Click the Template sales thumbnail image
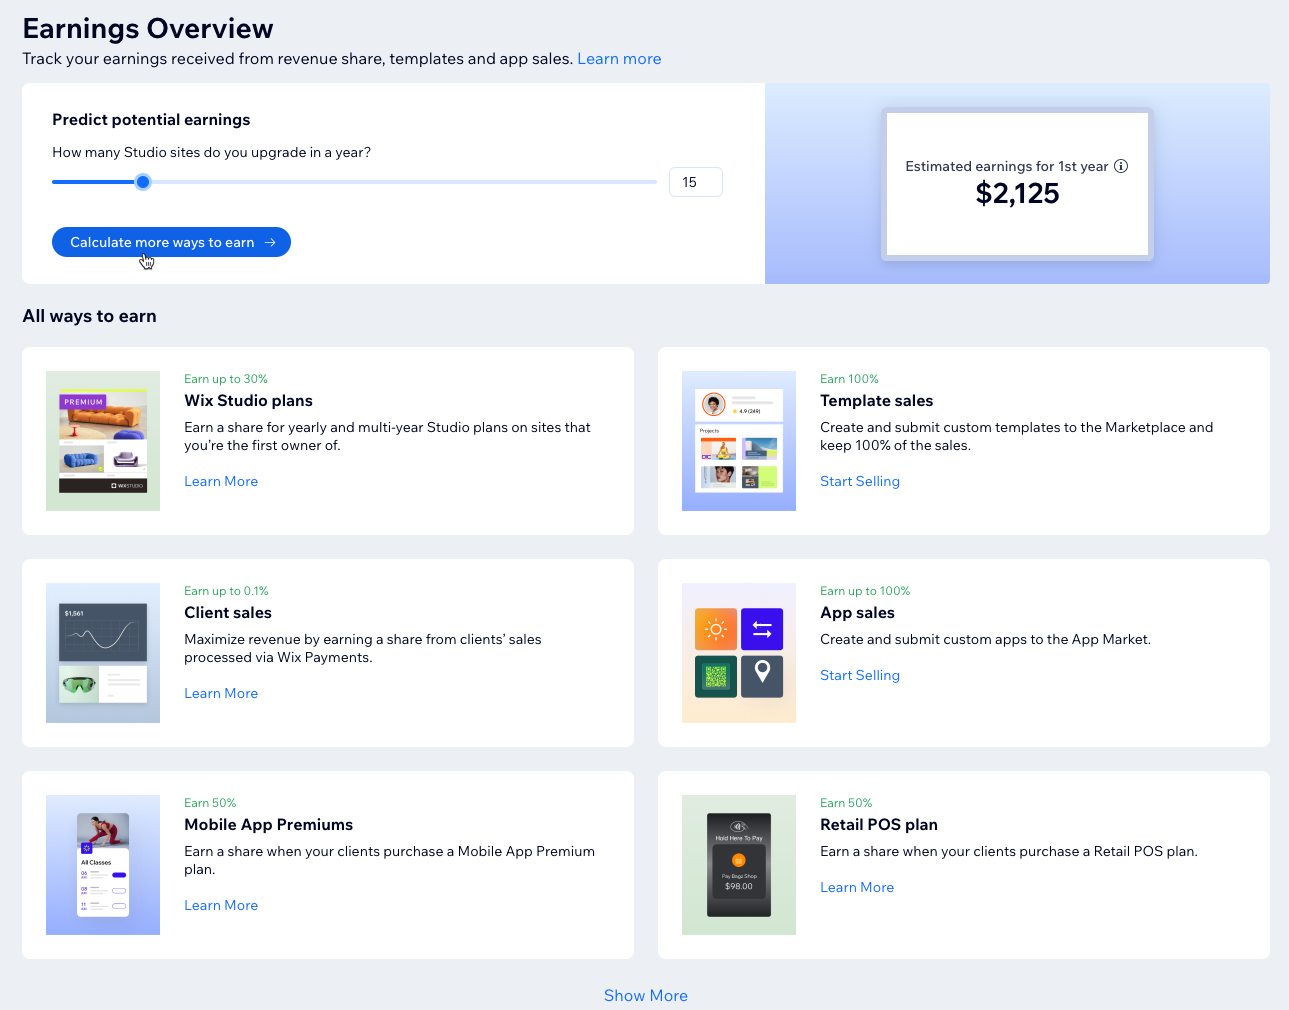 pyautogui.click(x=739, y=441)
